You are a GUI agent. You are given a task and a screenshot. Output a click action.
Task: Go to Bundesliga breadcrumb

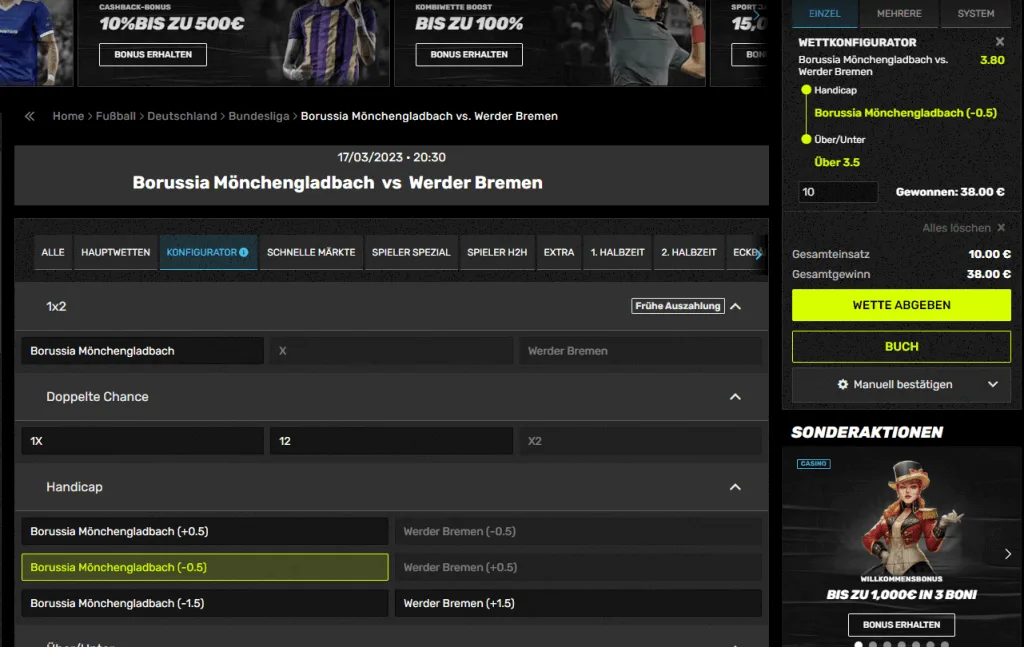(259, 116)
